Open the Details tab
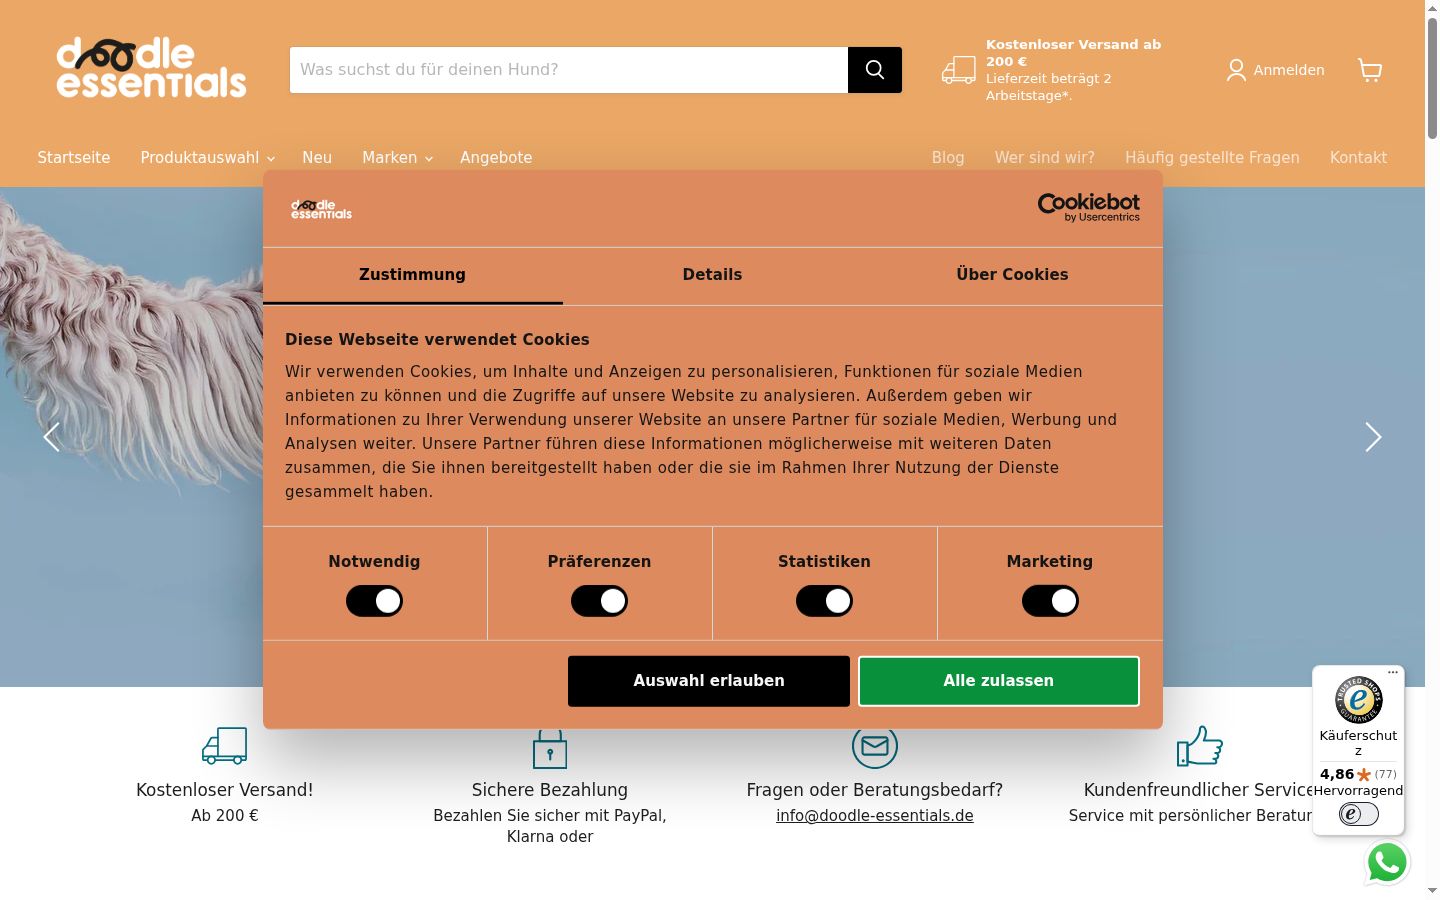The image size is (1440, 900). [713, 275]
